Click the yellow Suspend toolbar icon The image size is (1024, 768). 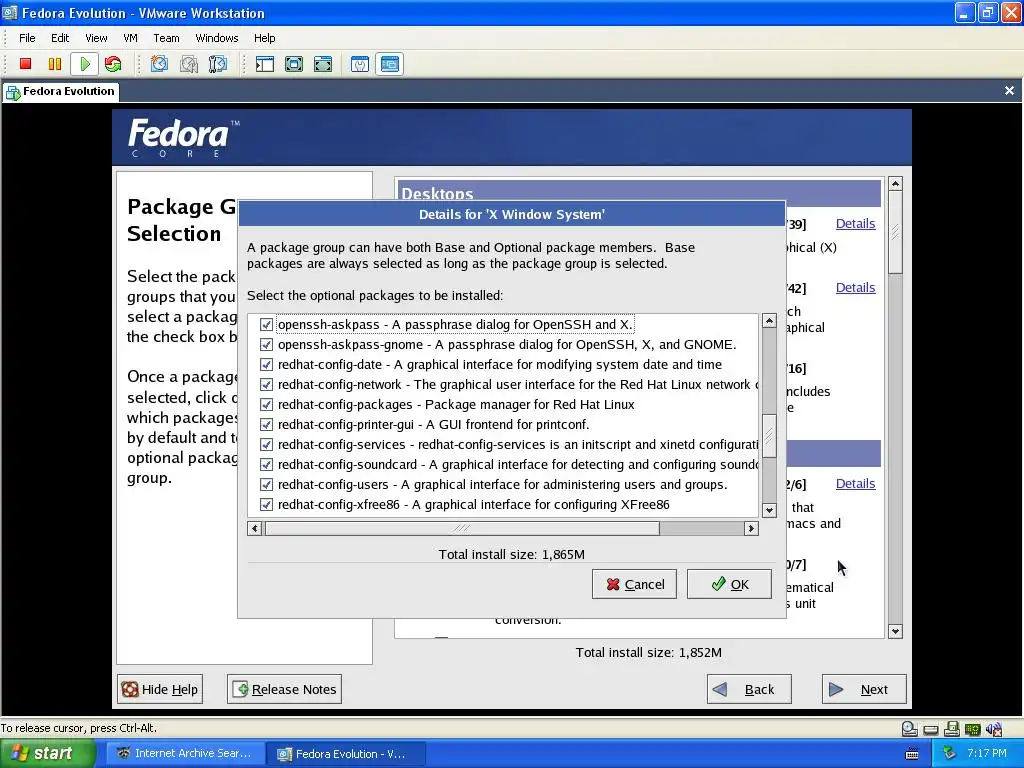pos(55,64)
